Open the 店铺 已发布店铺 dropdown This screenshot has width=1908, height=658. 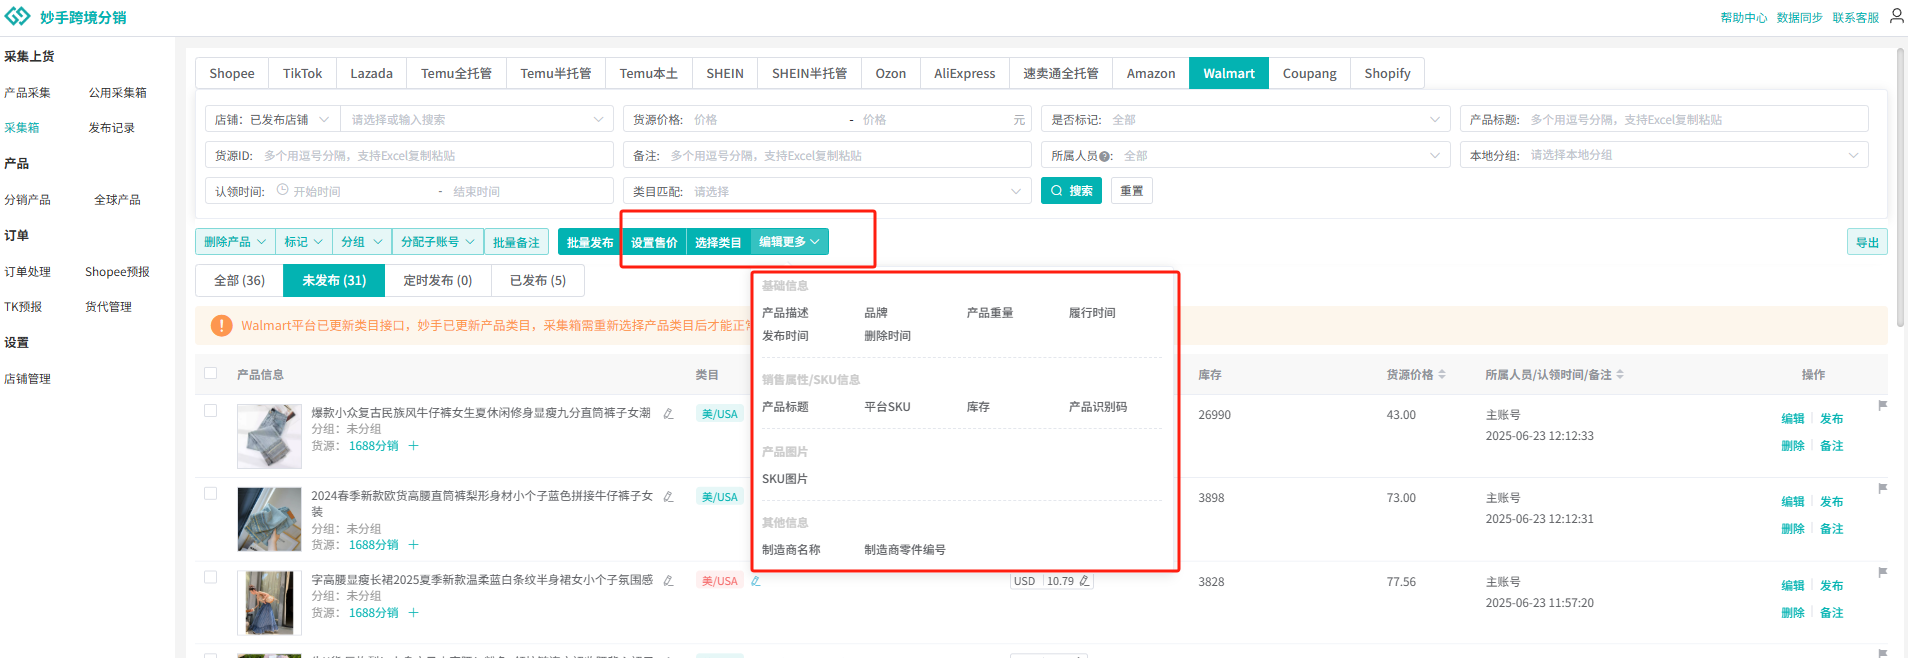point(272,119)
